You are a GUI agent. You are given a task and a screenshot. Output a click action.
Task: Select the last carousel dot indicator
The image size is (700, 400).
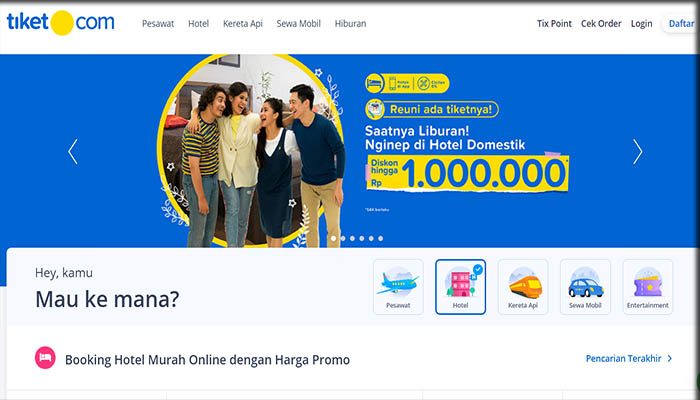pos(380,238)
